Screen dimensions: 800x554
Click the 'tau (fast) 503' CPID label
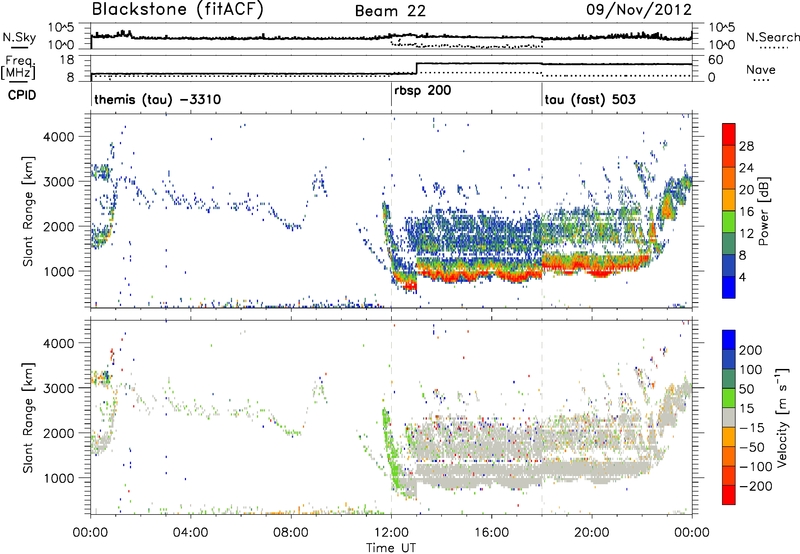coord(590,99)
